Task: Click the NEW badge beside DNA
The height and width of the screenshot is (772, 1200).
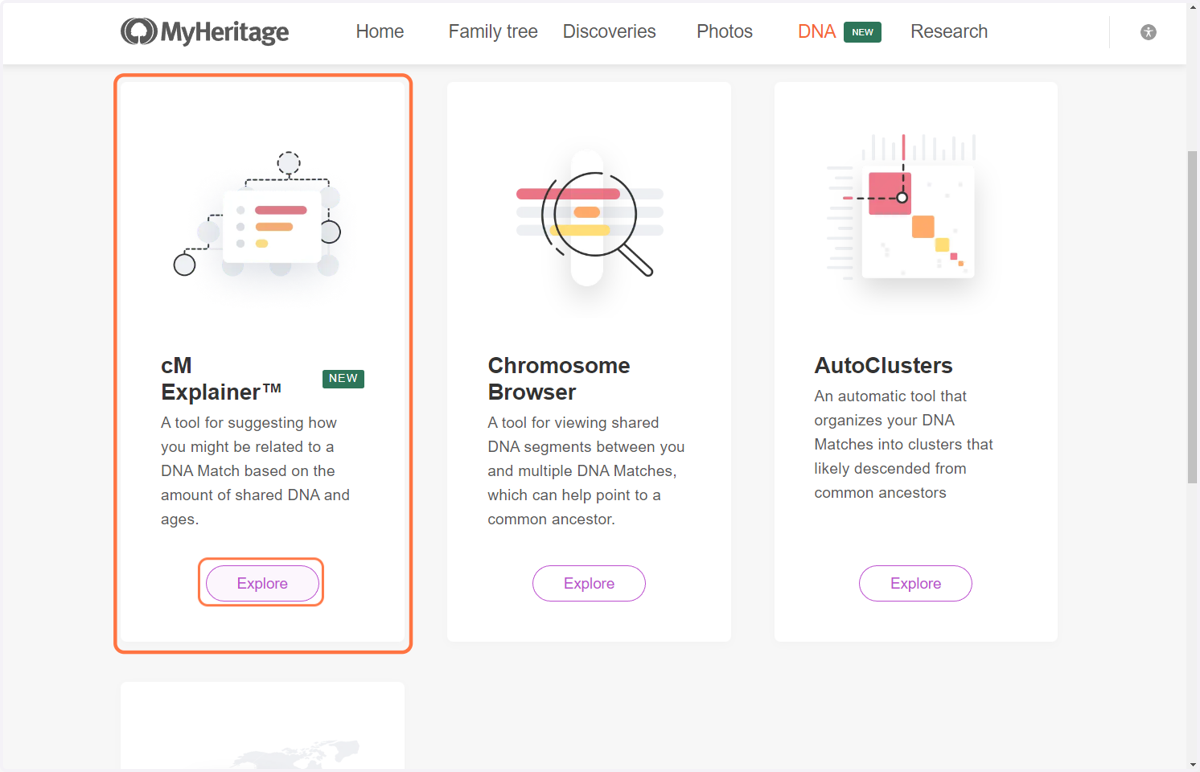Action: coord(863,32)
